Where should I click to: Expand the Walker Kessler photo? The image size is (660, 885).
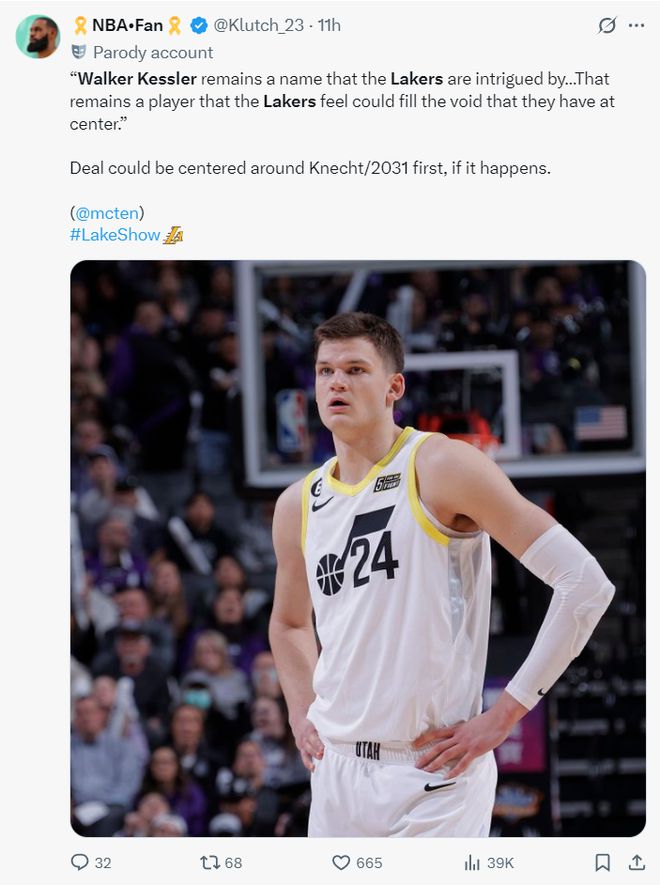click(x=357, y=548)
